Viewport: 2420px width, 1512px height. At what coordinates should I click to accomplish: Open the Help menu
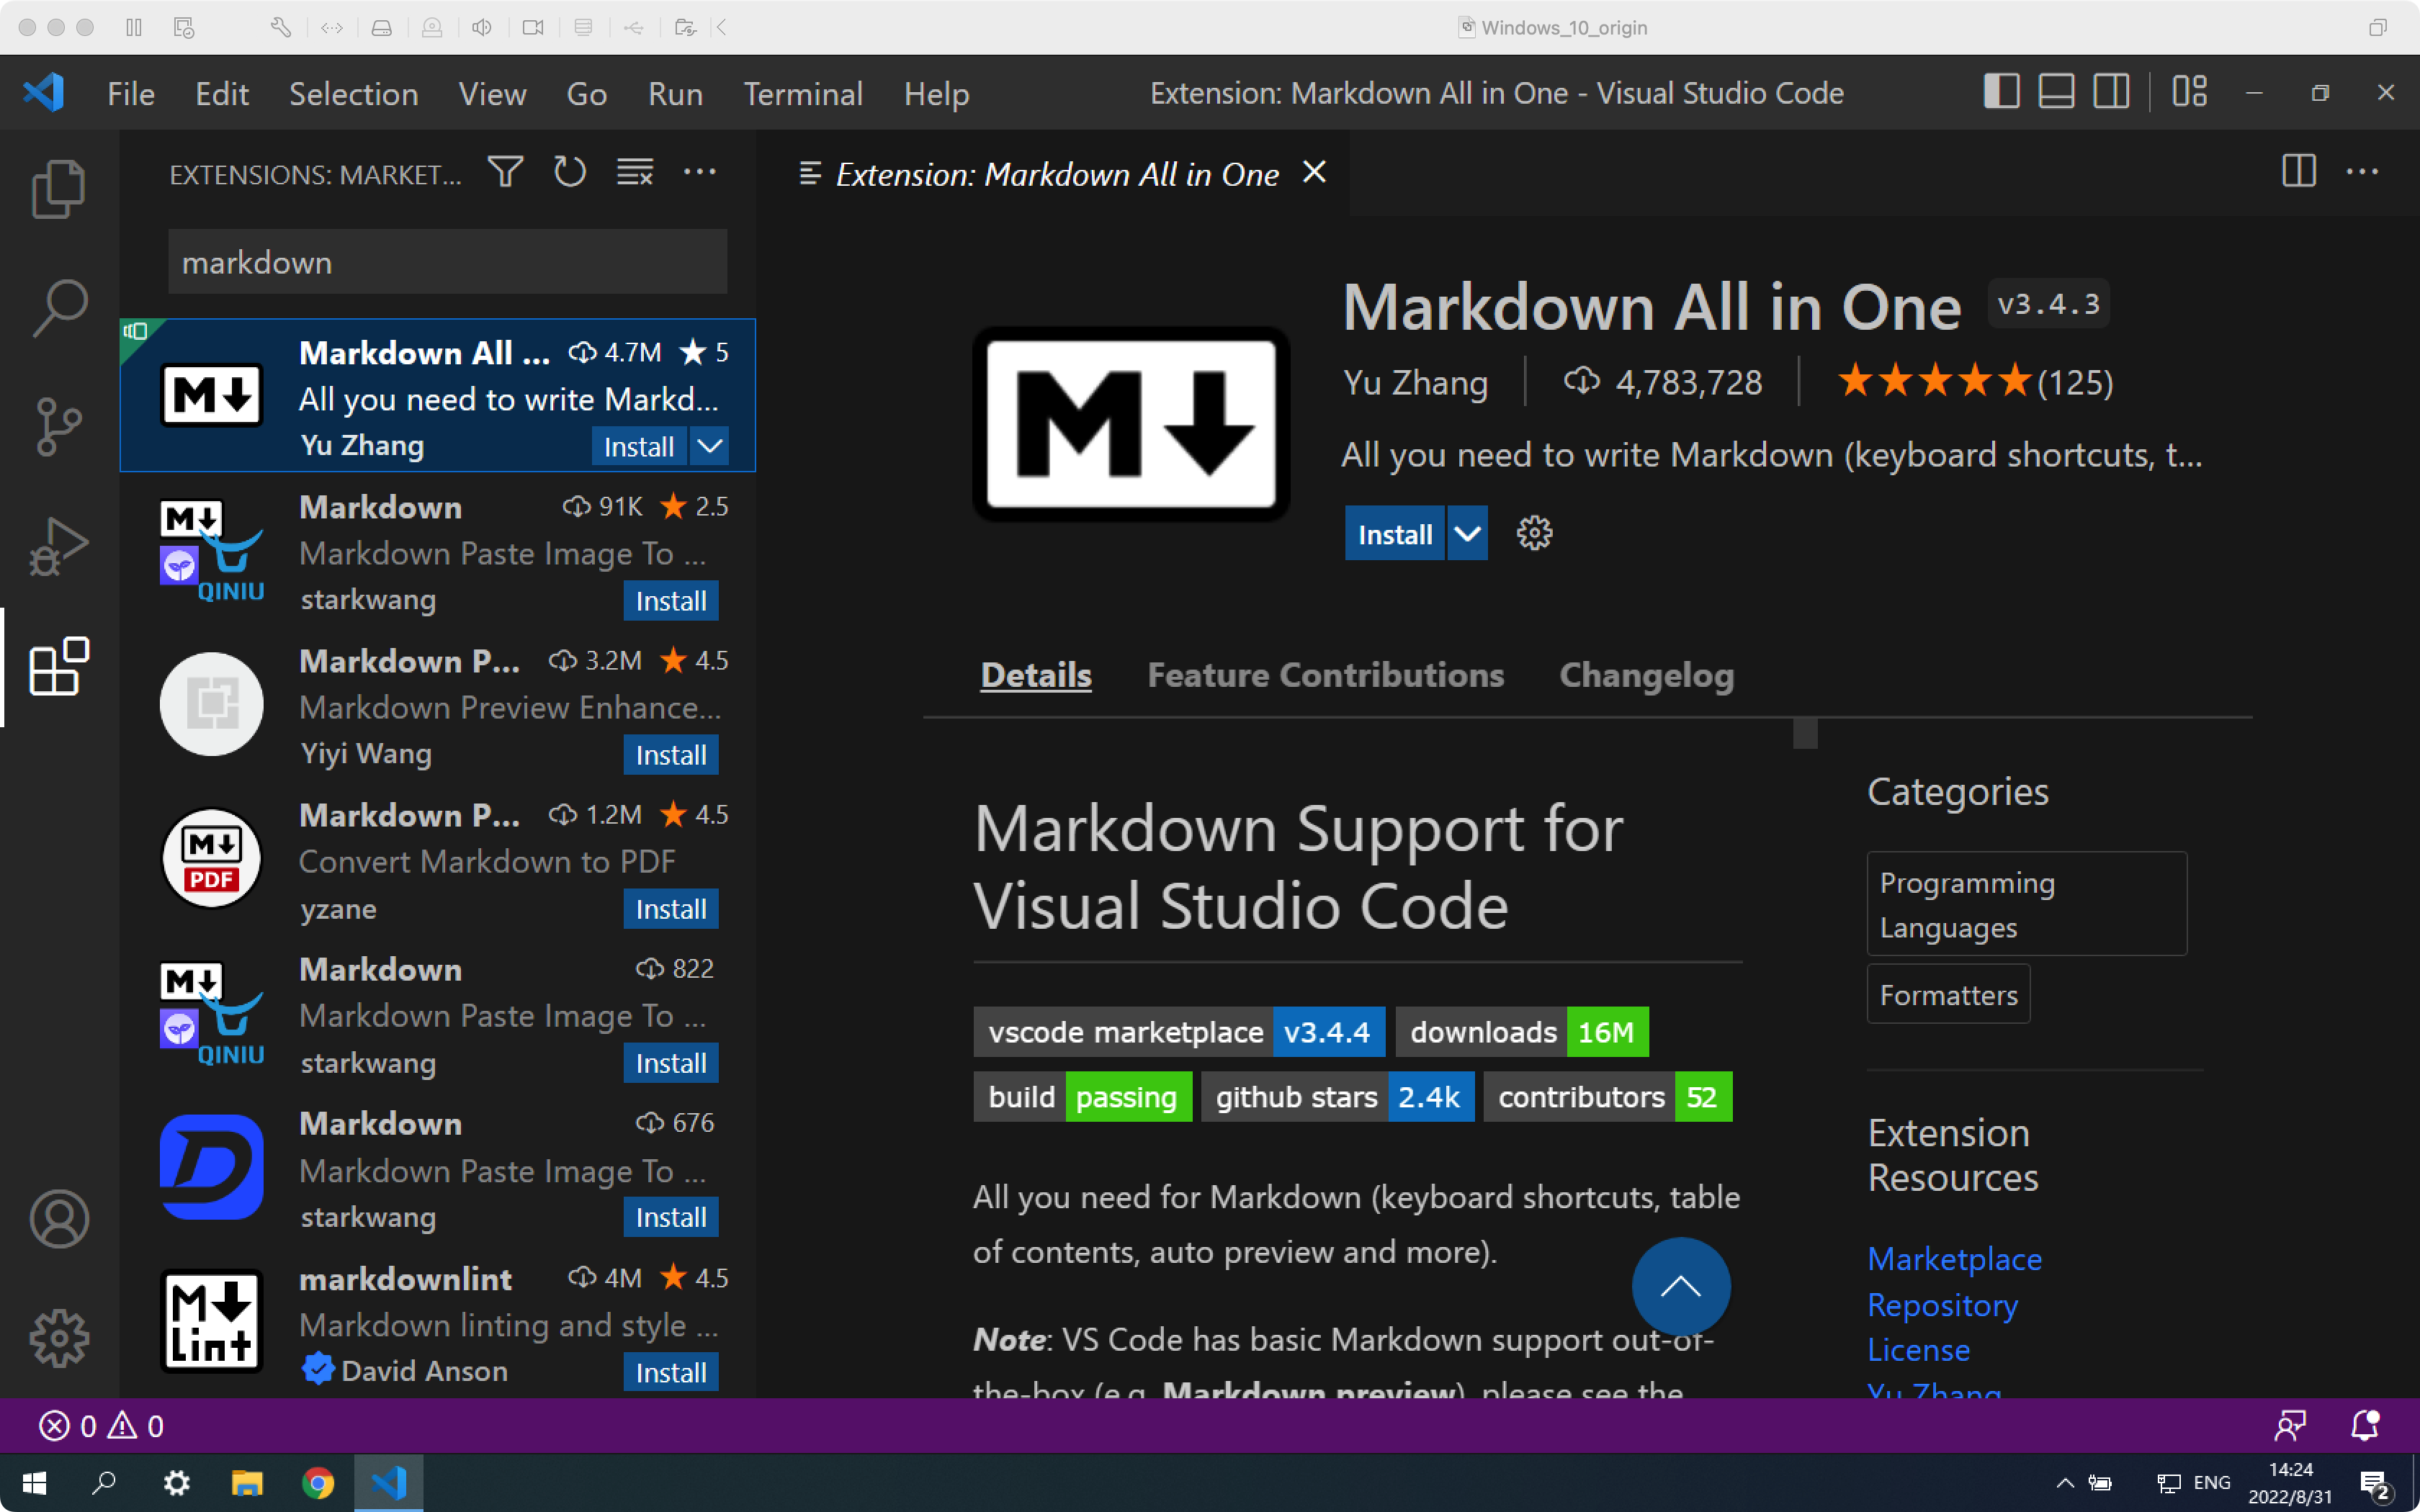coord(936,93)
